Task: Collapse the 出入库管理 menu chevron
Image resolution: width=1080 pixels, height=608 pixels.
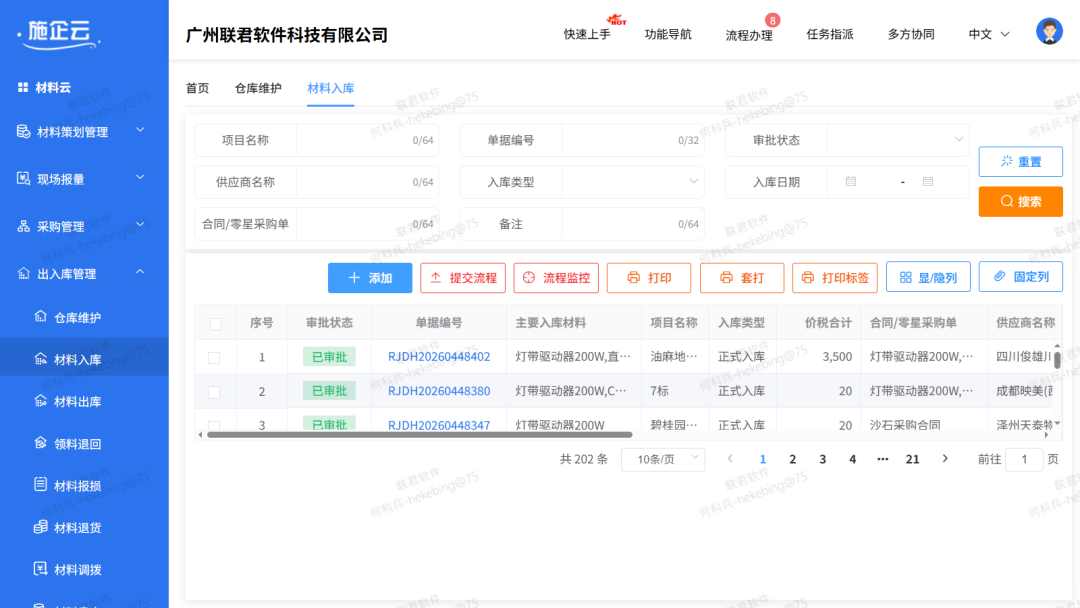Action: click(140, 272)
